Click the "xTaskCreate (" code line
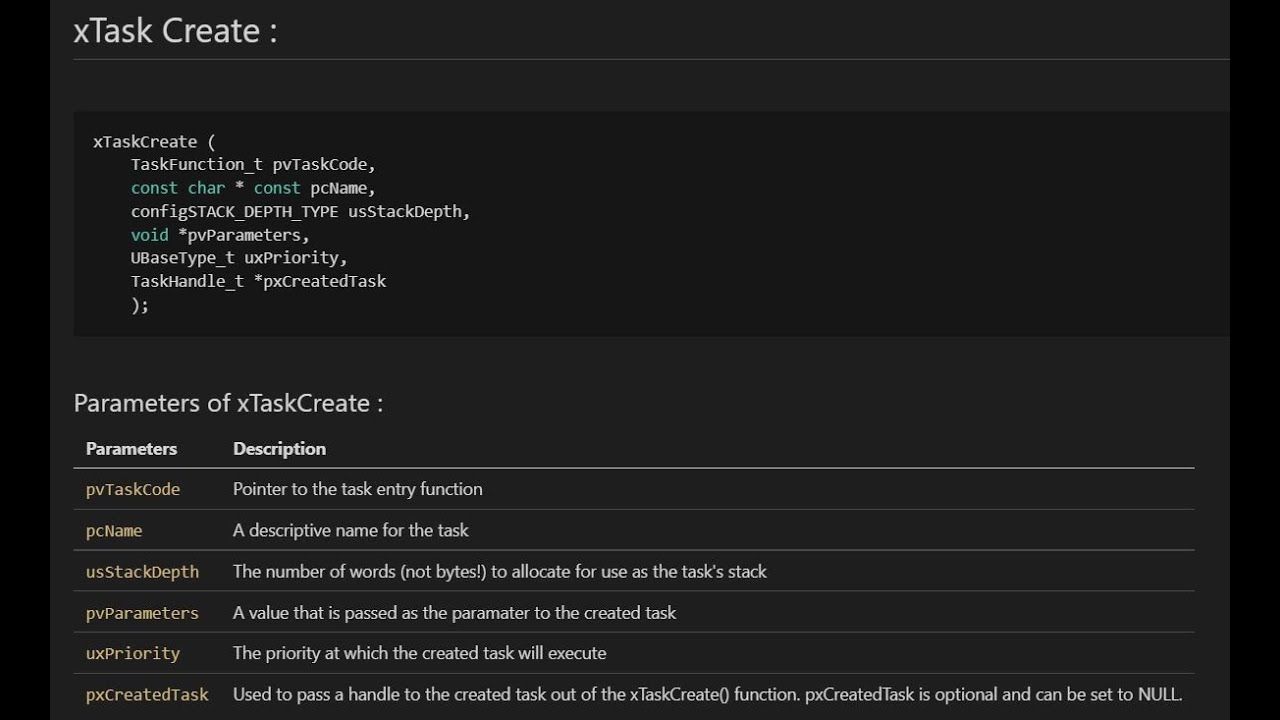 click(154, 141)
